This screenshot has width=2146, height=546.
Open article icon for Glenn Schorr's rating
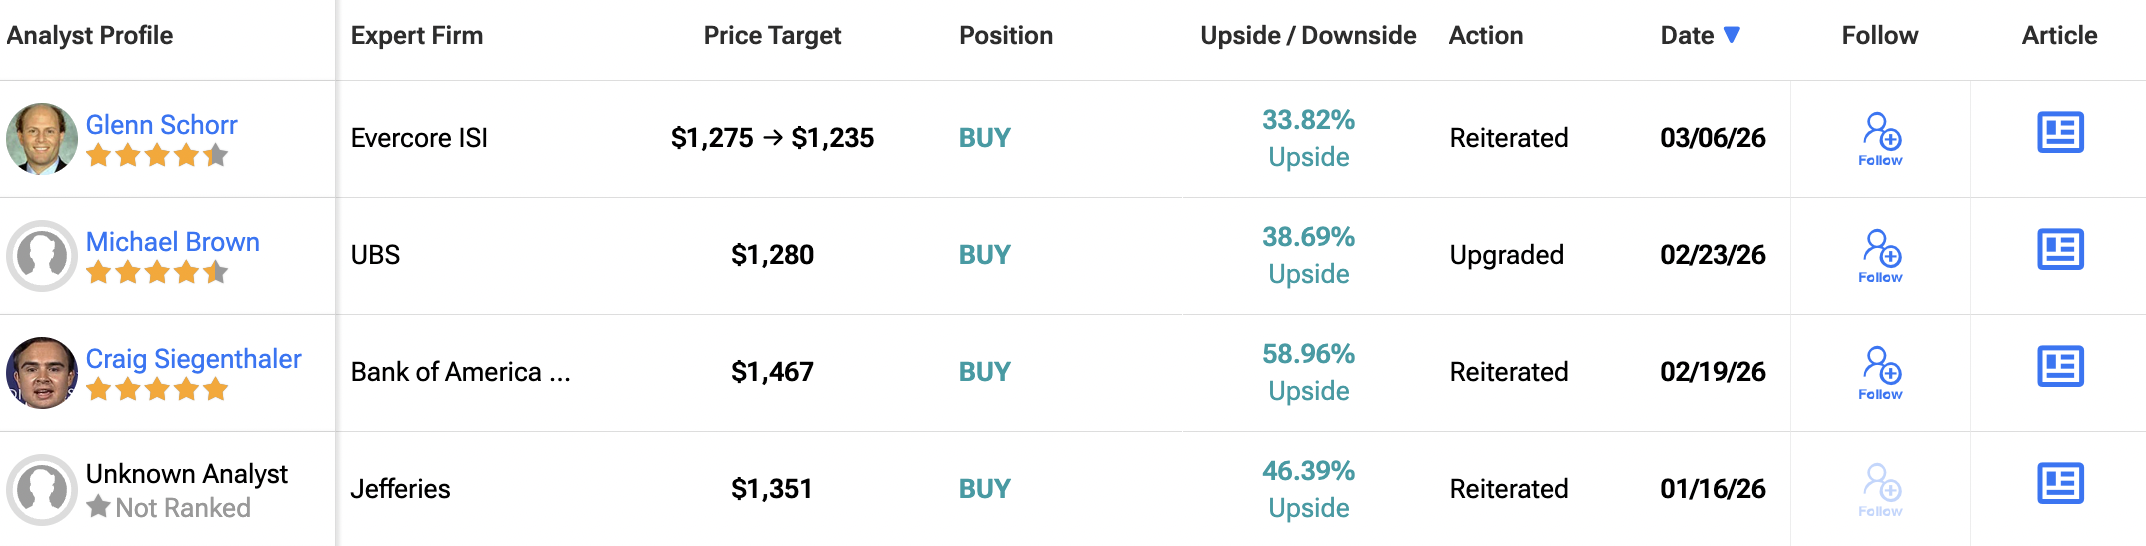click(2059, 133)
